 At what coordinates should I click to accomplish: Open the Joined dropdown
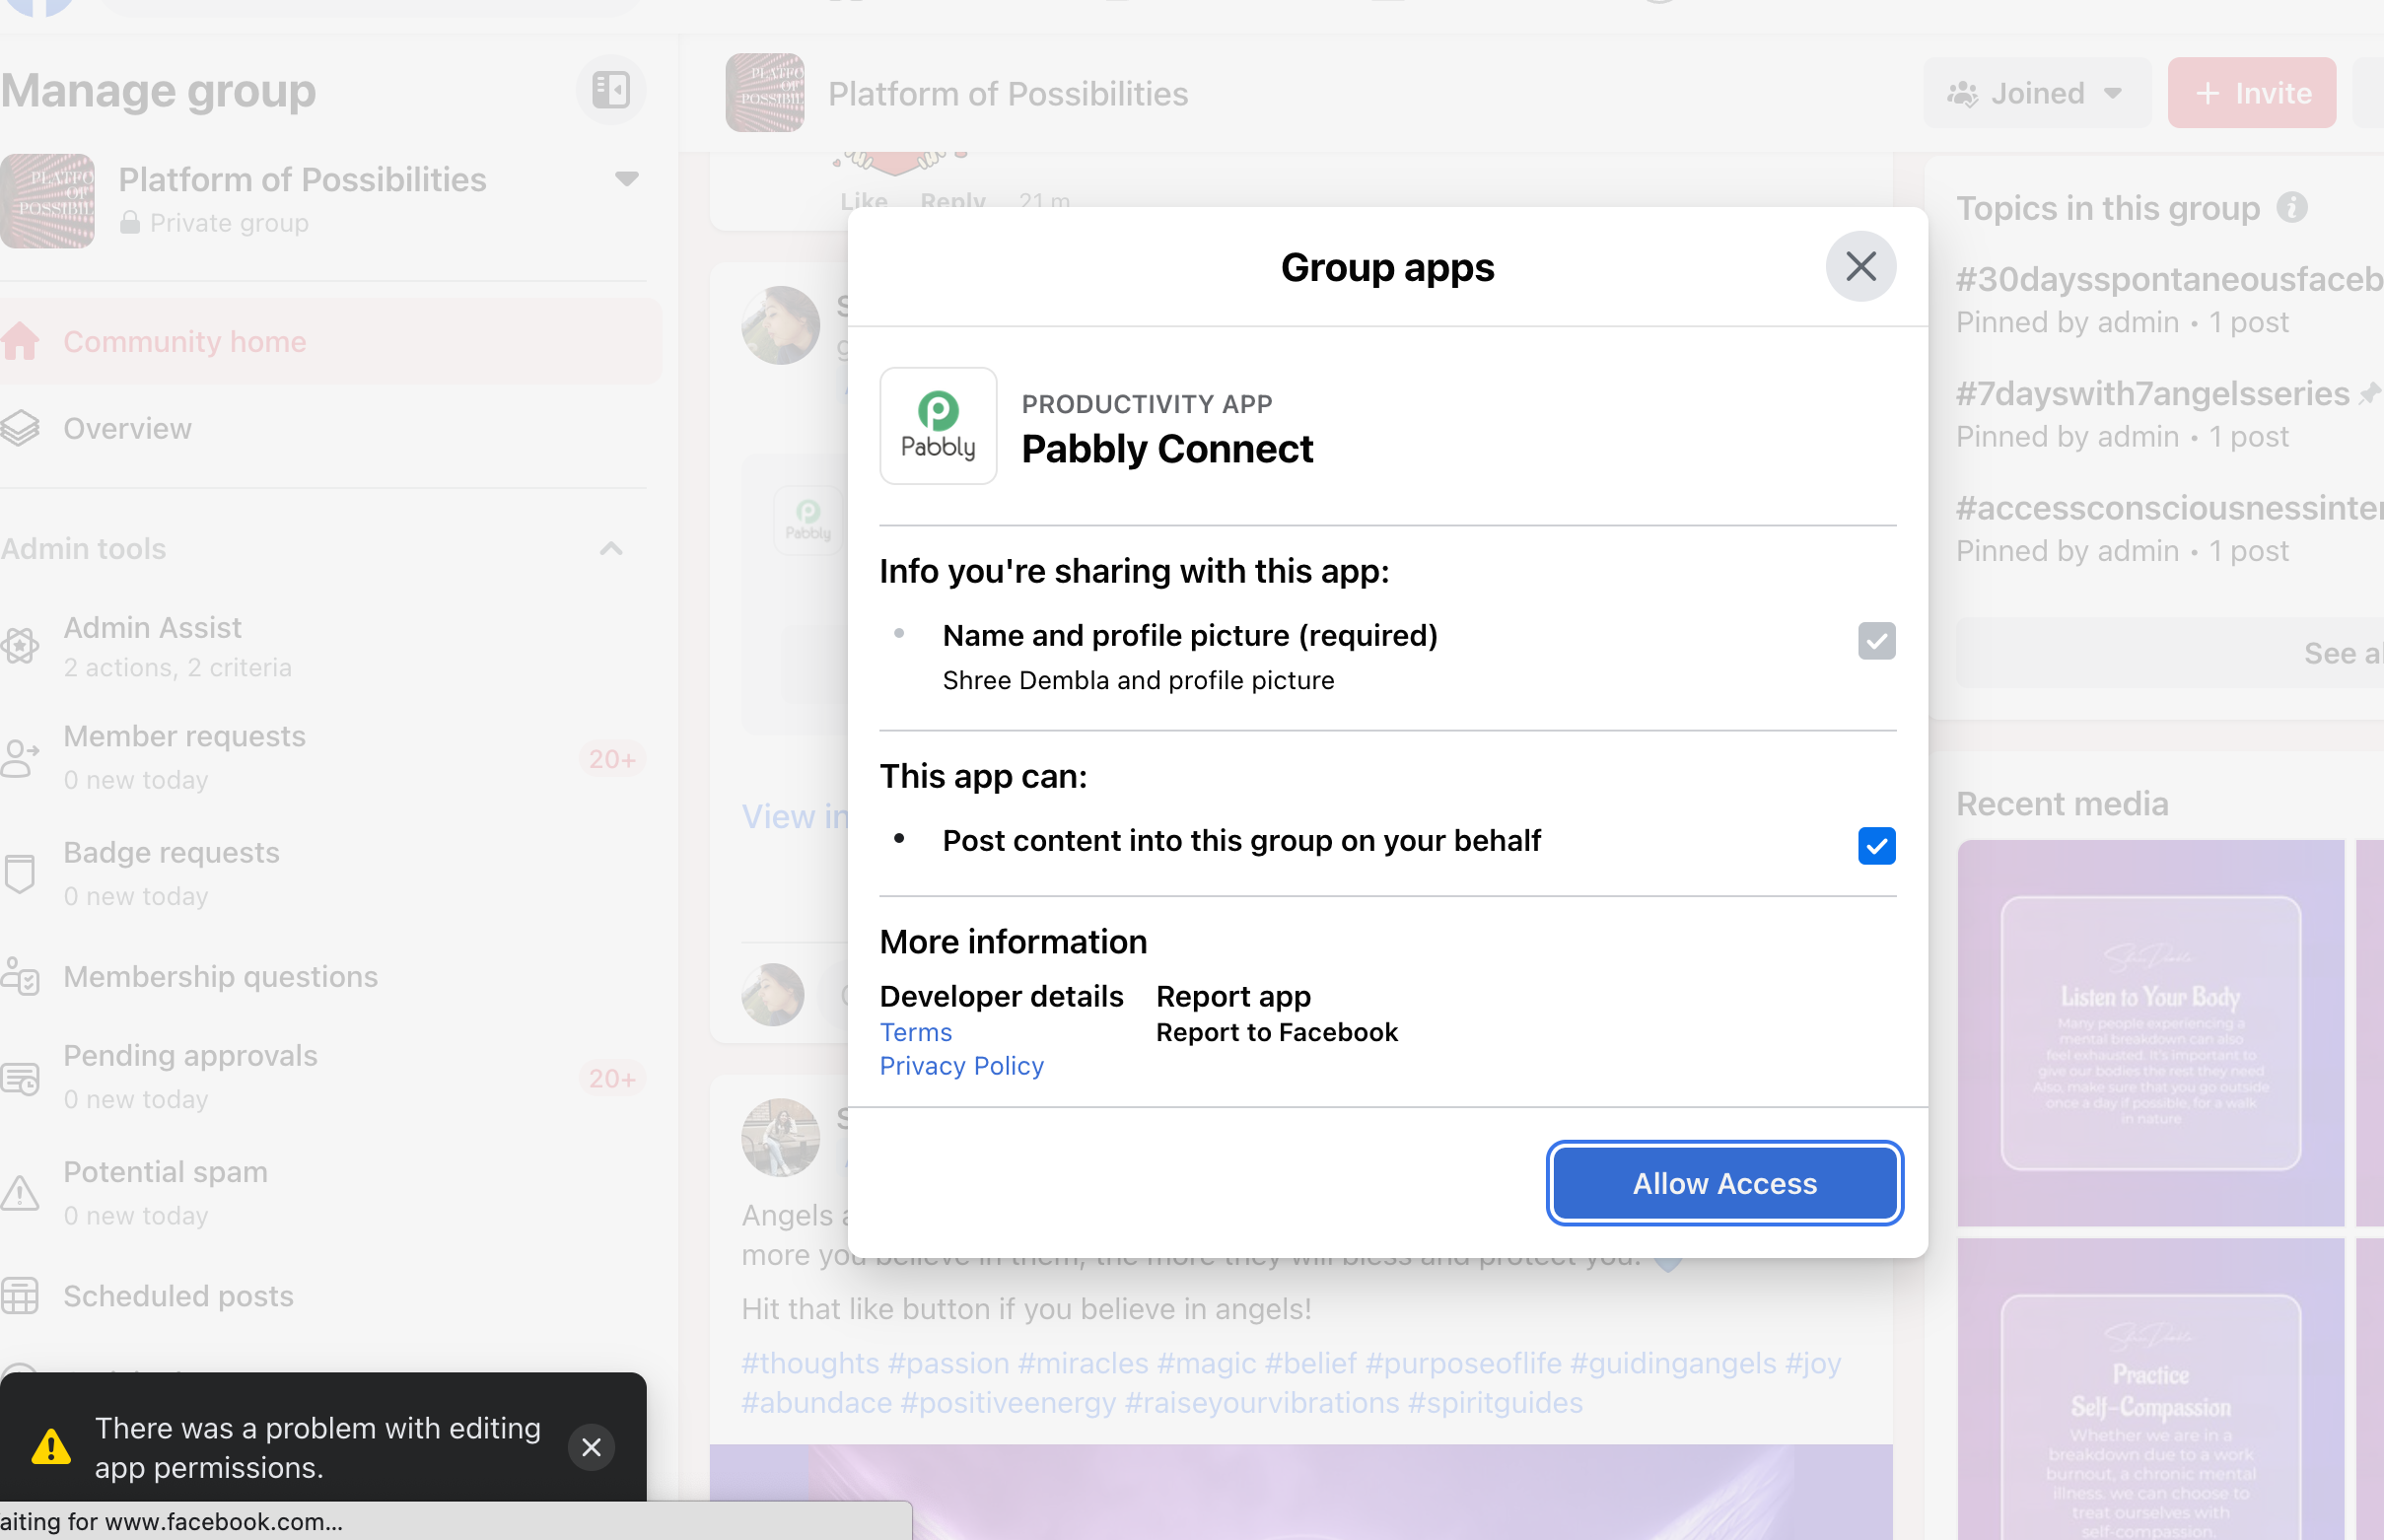(2036, 93)
